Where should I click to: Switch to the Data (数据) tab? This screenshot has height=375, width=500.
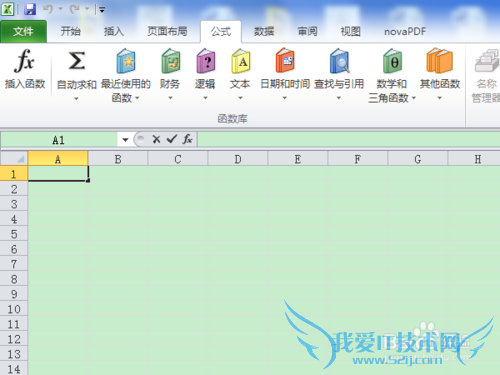264,31
